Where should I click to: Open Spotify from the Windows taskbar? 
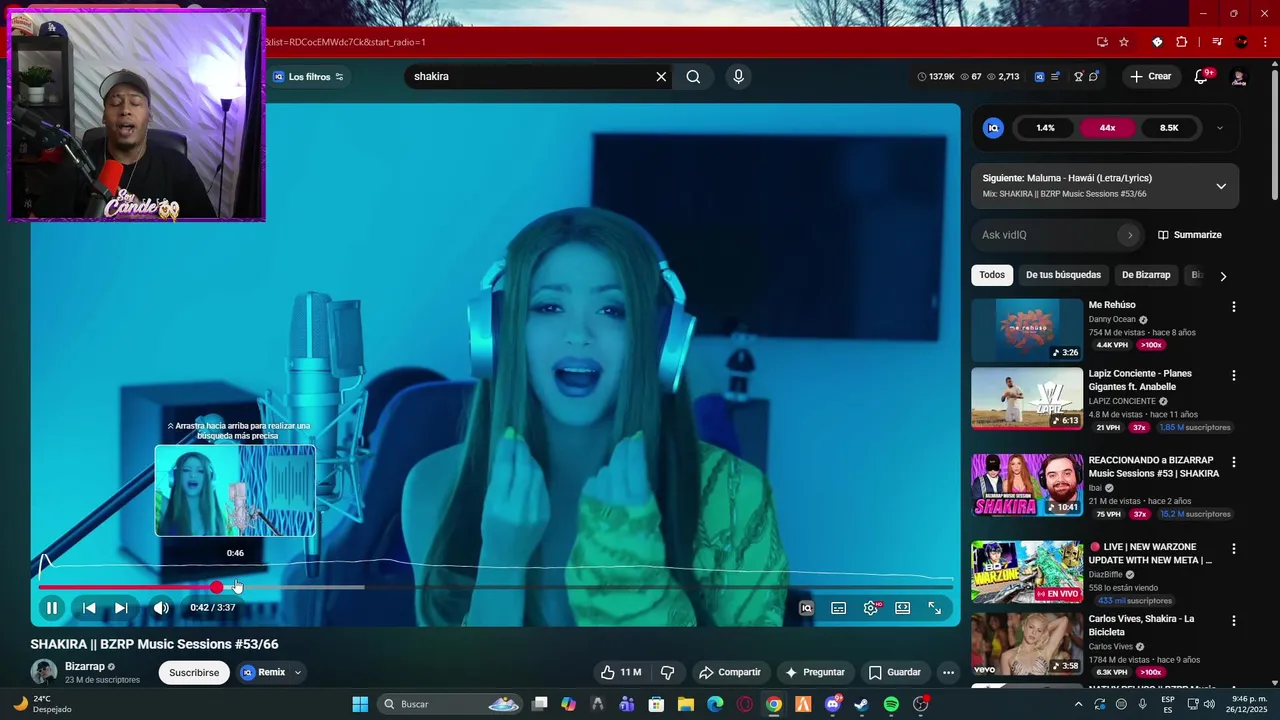coord(891,704)
